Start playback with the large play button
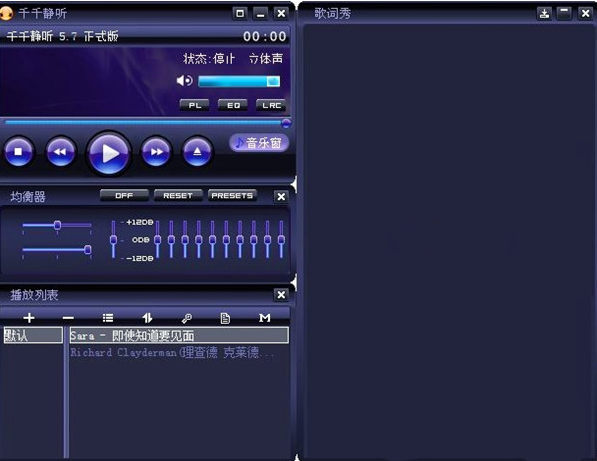597x461 pixels. pos(109,153)
